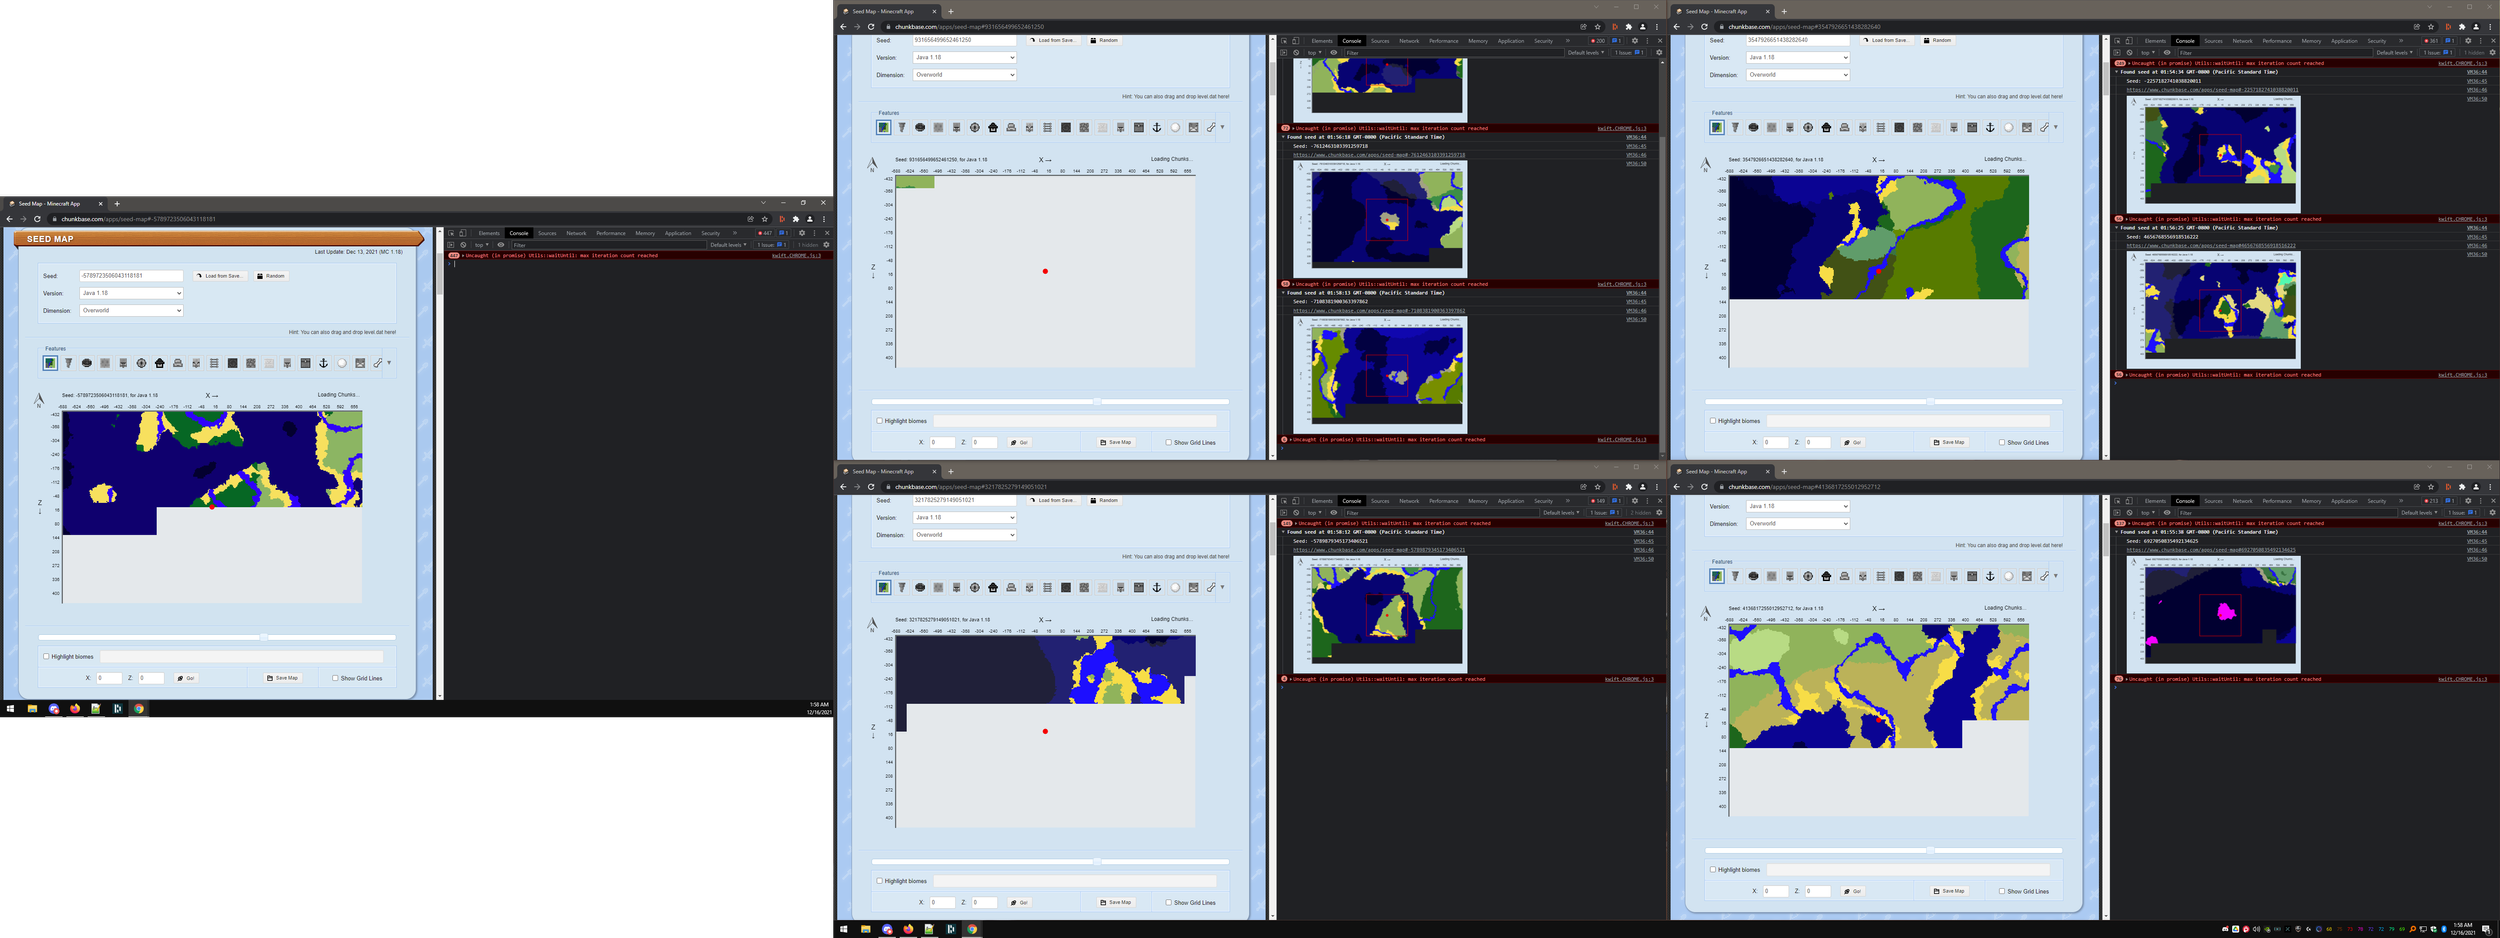The height and width of the screenshot is (938, 2500).
Task: Open console settings gear in seed 4136 DevTools
Action: tap(2493, 513)
